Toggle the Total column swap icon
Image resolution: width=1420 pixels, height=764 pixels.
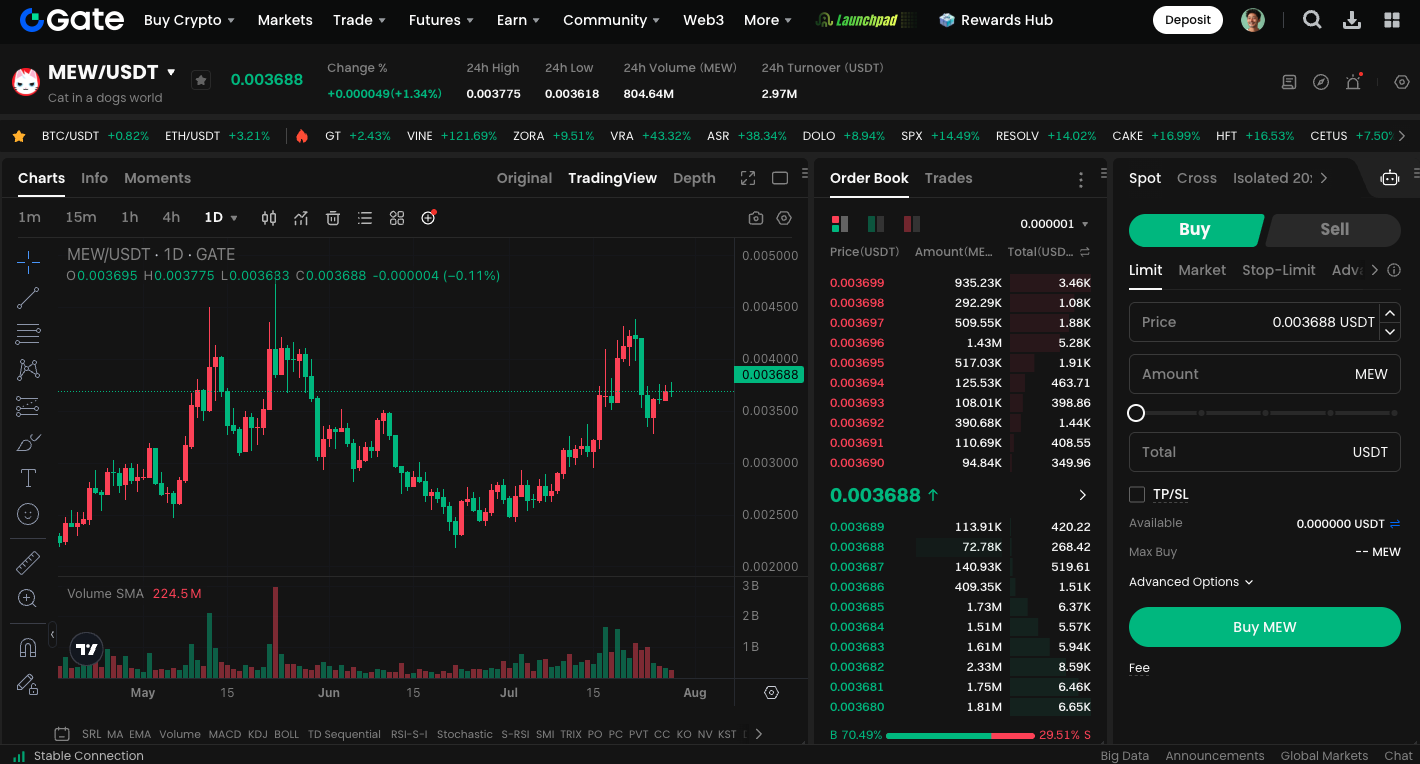tap(1085, 252)
